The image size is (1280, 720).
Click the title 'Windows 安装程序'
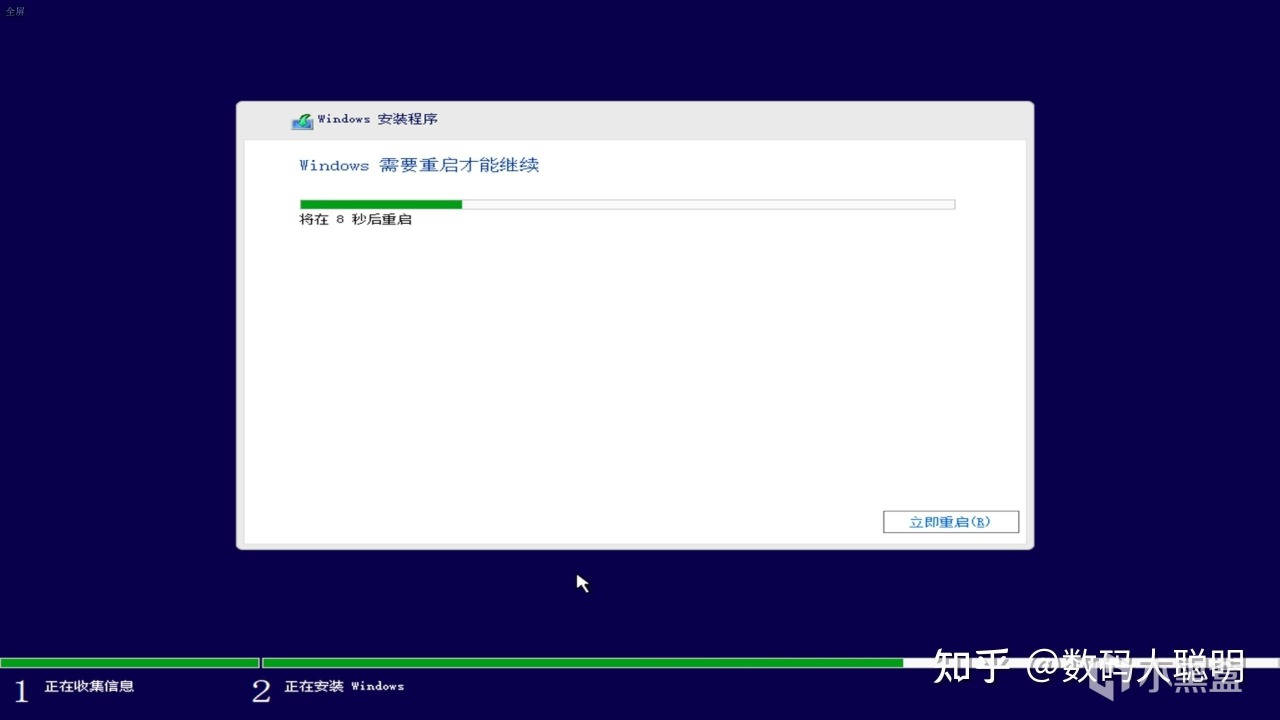(377, 119)
